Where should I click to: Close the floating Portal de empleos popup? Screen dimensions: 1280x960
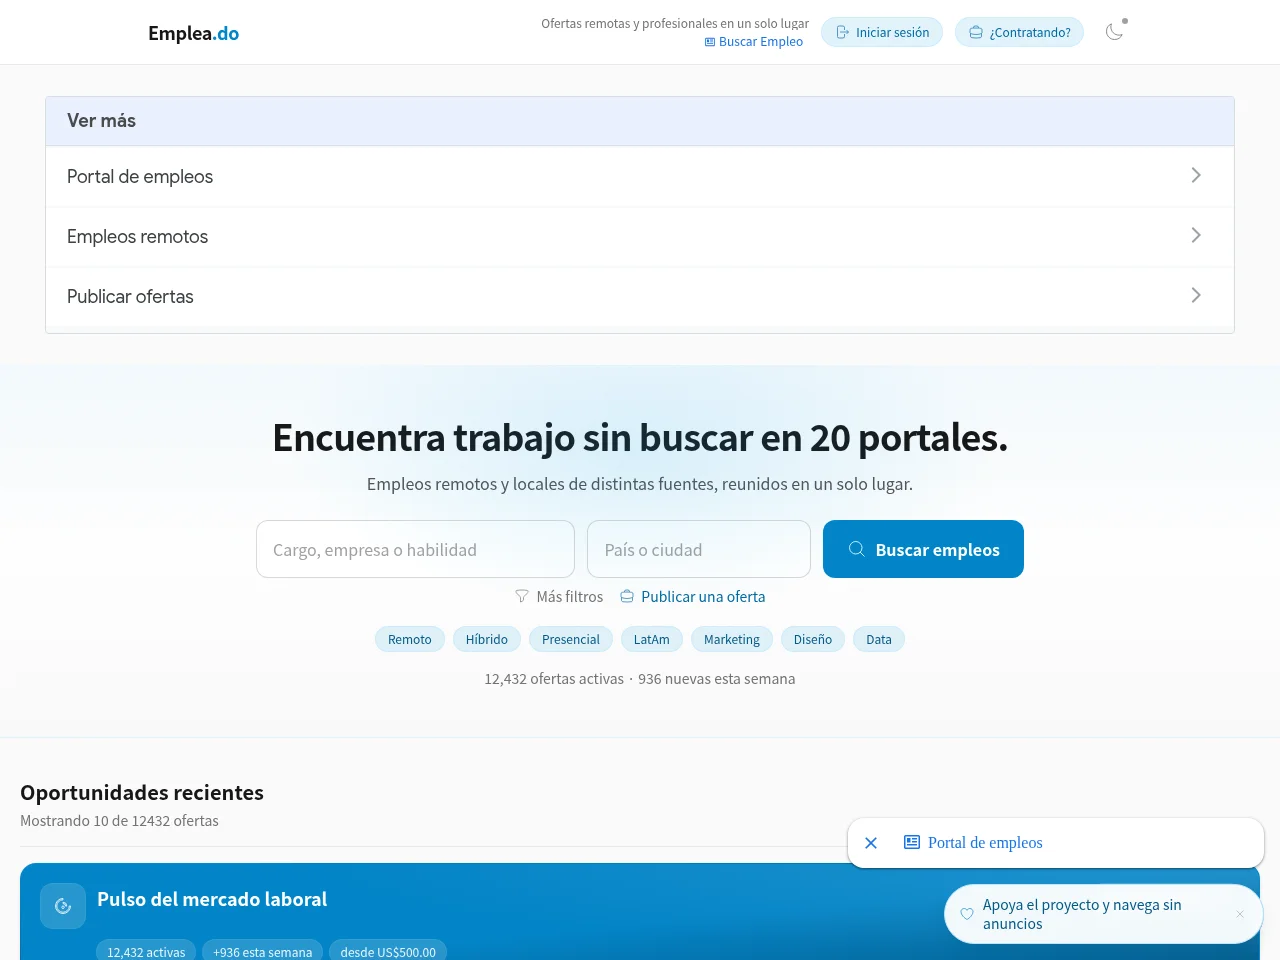(871, 843)
